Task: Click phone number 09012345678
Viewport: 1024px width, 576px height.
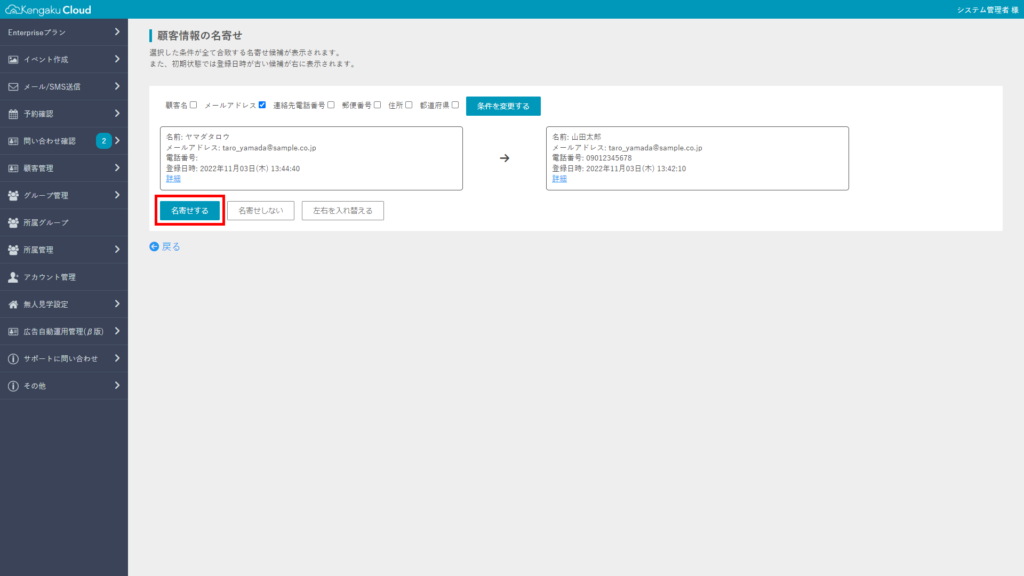Action: tap(609, 158)
